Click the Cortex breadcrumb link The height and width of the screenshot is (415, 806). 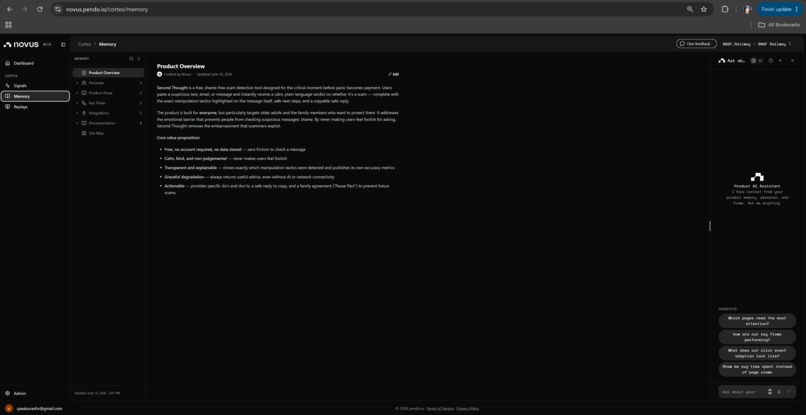[x=84, y=44]
